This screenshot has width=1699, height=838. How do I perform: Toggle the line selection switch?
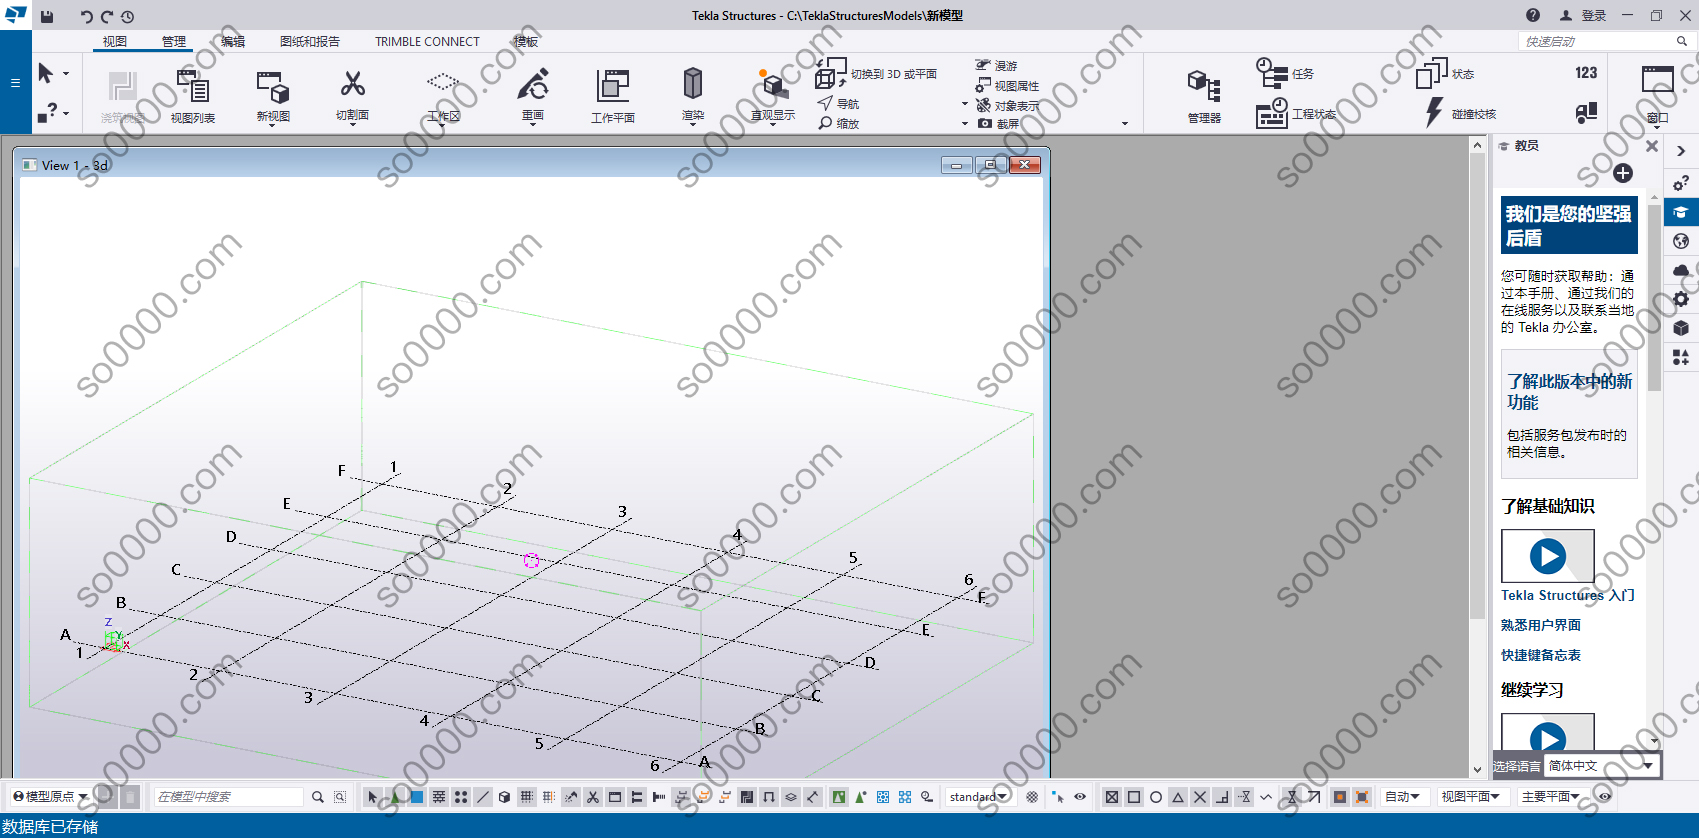click(483, 797)
